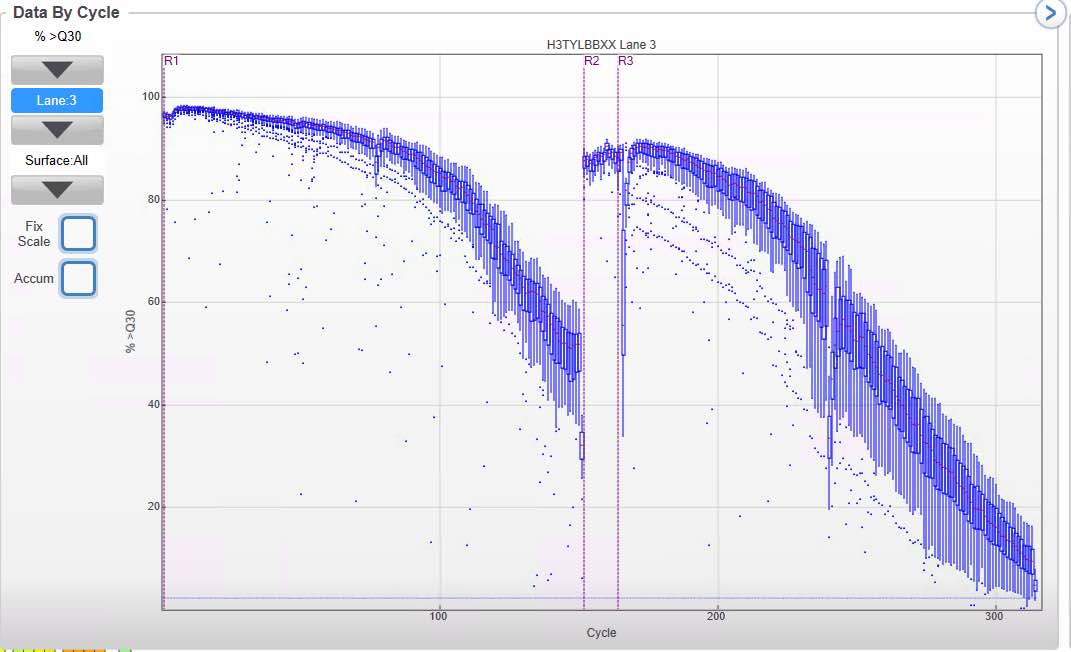Click the R2 read marker label

click(592, 61)
